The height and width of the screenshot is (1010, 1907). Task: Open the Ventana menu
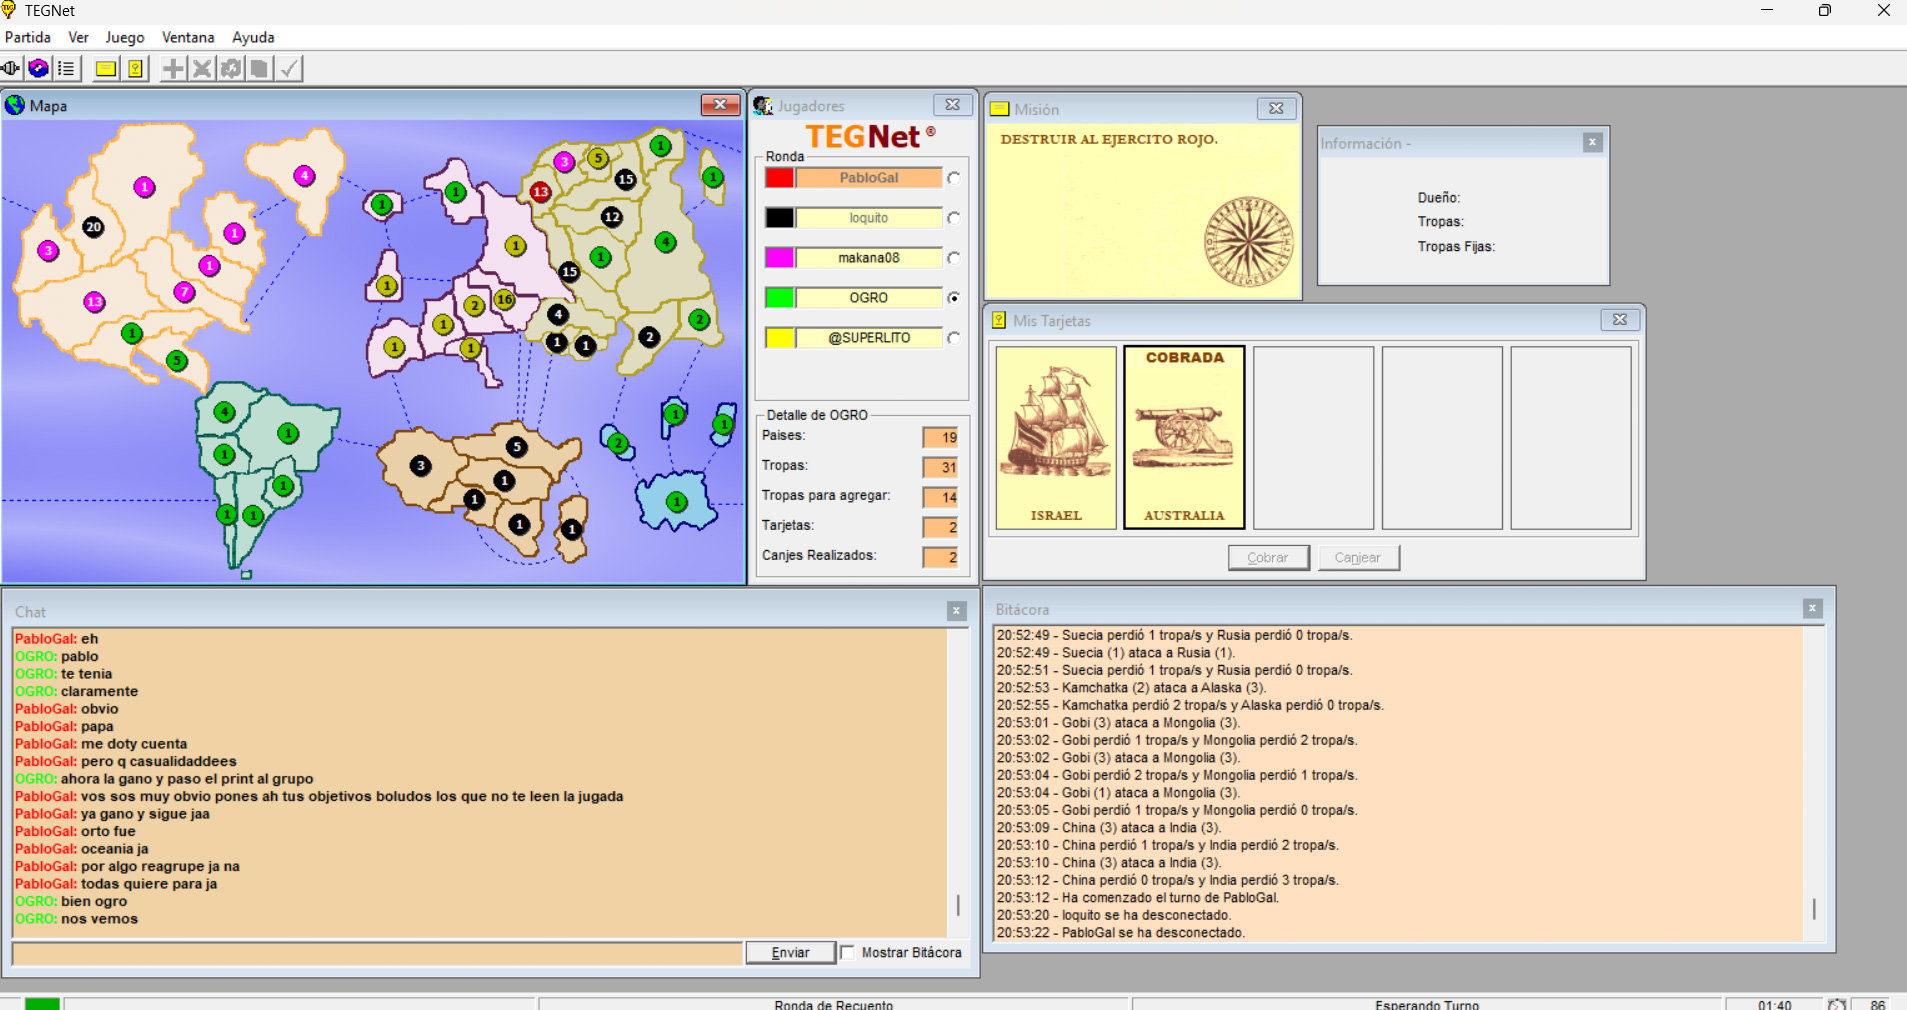coord(188,37)
